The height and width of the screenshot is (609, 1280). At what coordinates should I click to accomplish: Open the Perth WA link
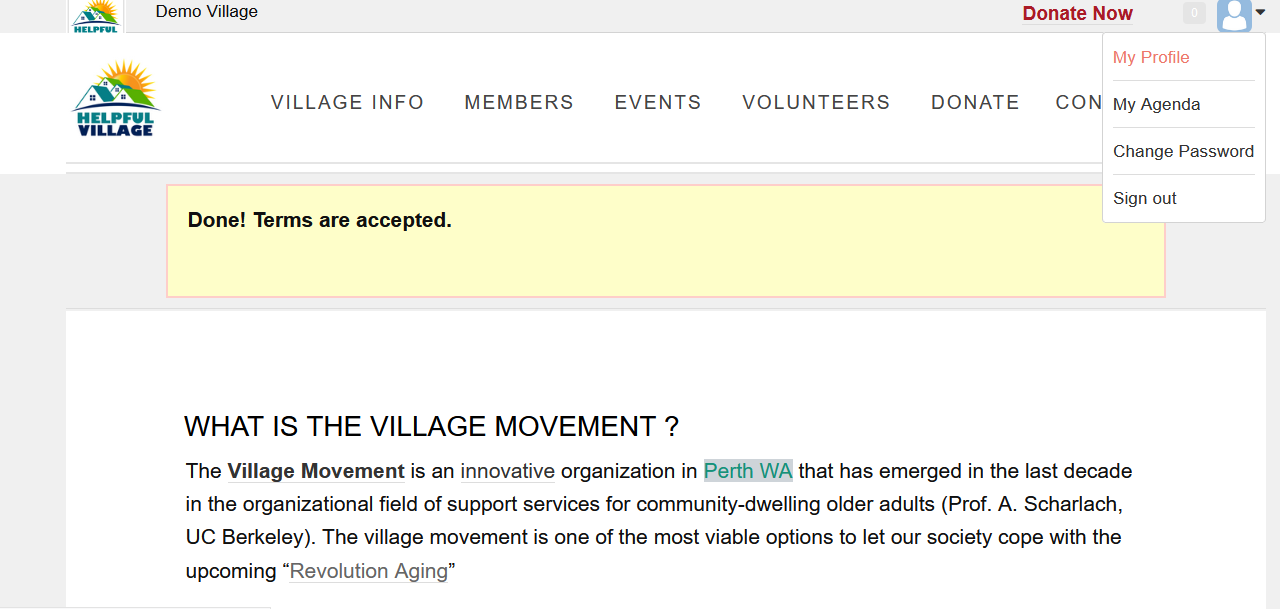(x=748, y=471)
